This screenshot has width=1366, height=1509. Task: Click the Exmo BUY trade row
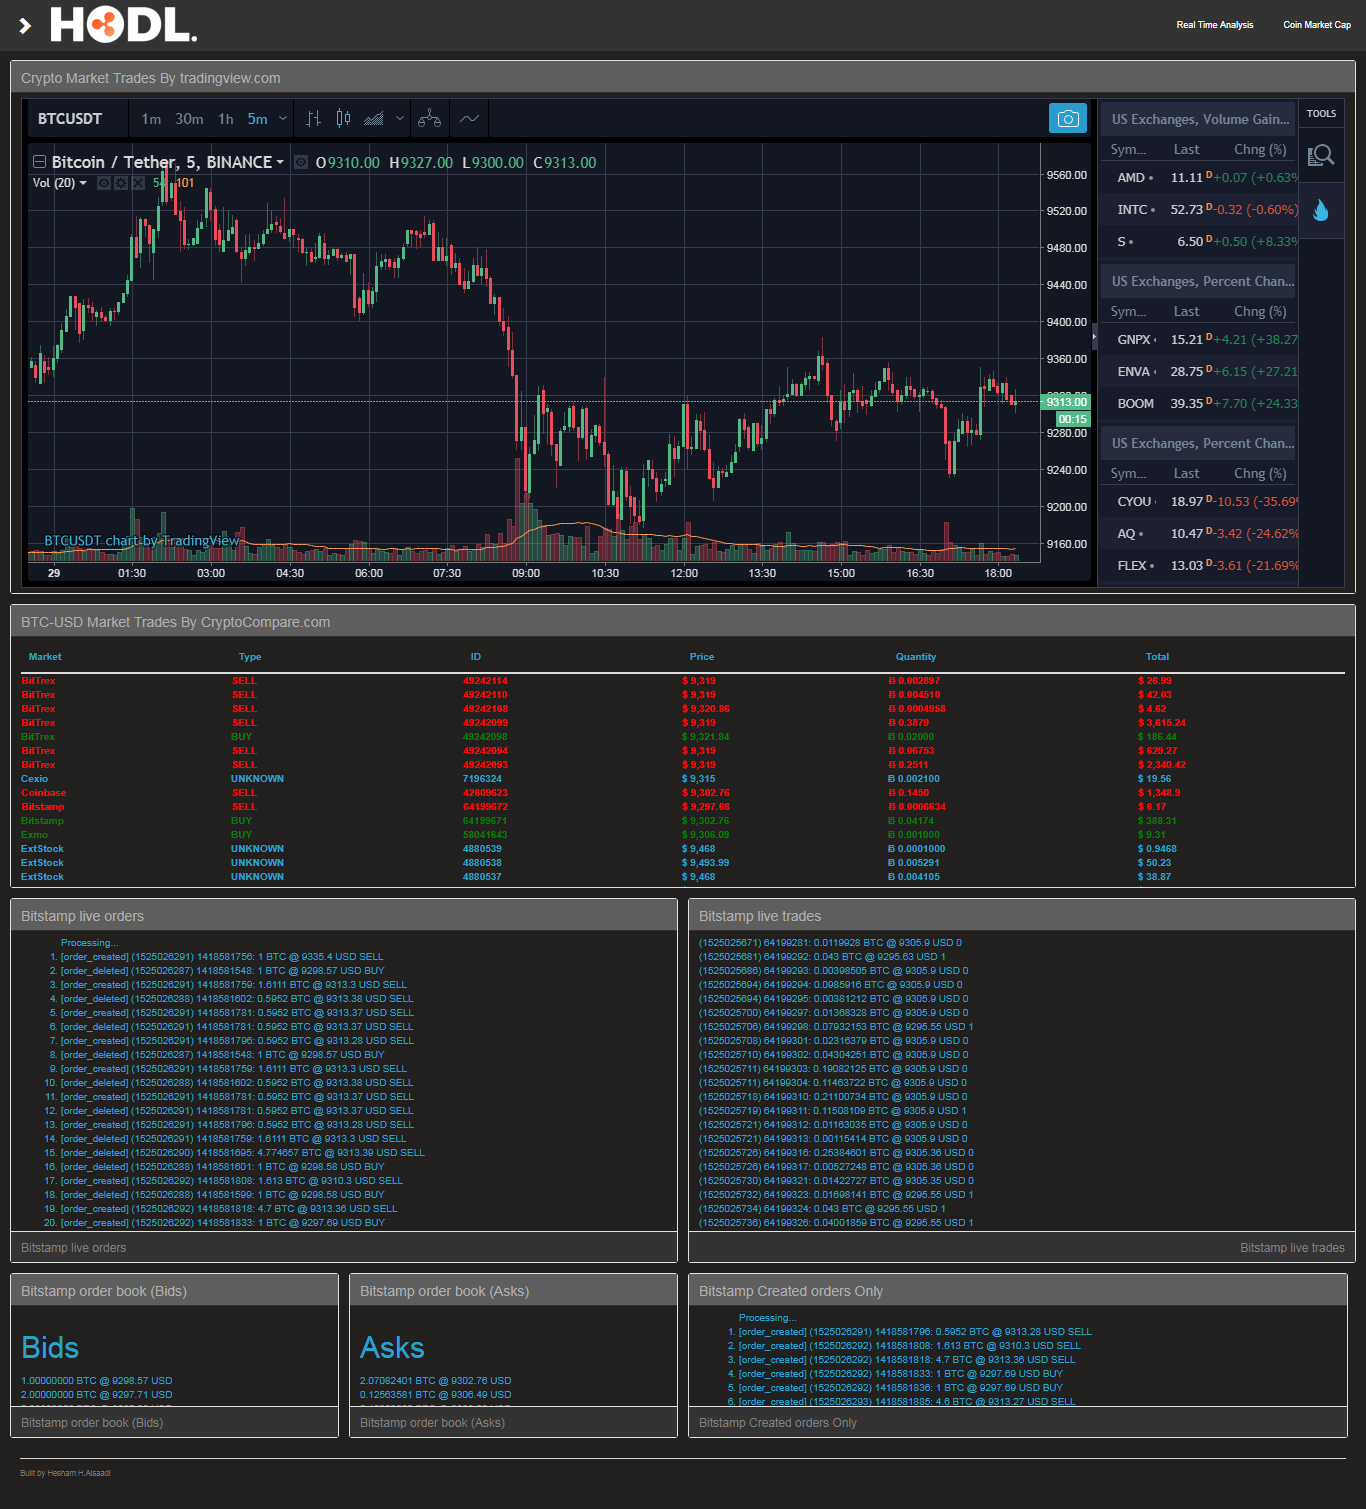683,835
